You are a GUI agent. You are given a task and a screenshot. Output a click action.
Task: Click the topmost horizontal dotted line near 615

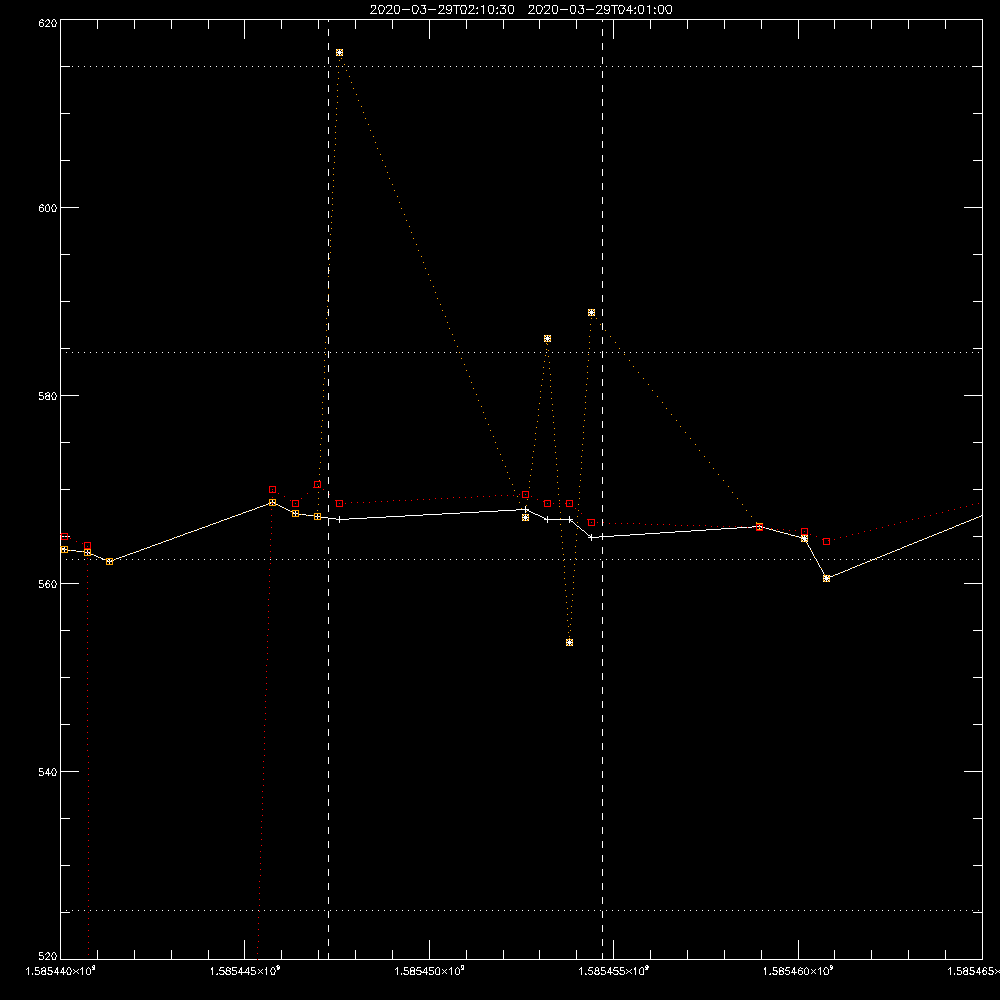(x=521, y=66)
